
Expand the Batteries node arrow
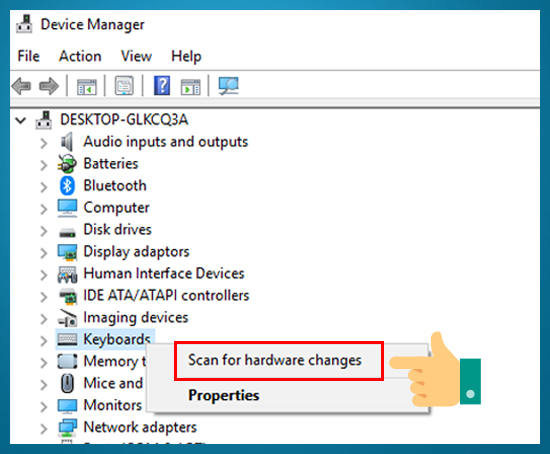click(x=43, y=165)
